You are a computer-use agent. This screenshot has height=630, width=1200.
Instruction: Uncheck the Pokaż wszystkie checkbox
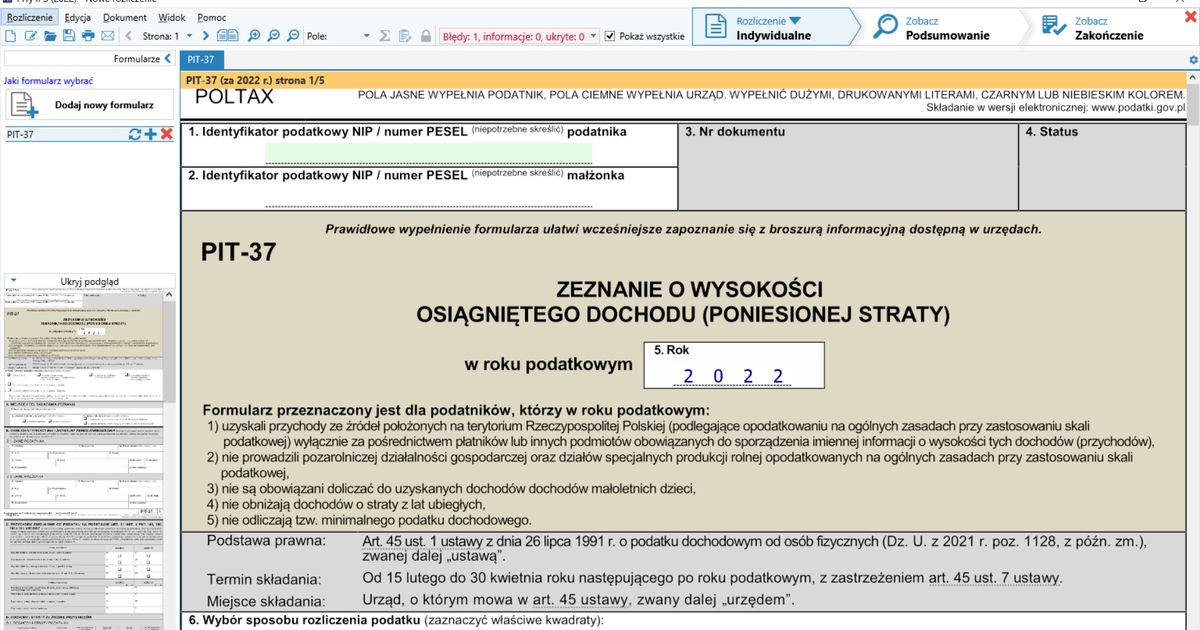[x=610, y=36]
